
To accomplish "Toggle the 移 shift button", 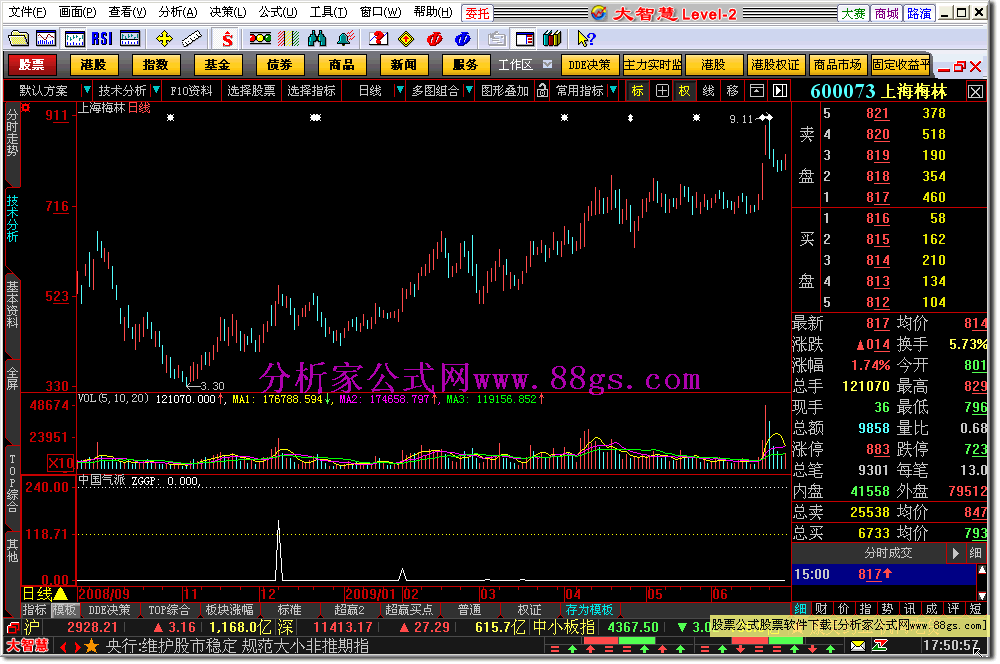I will point(732,91).
